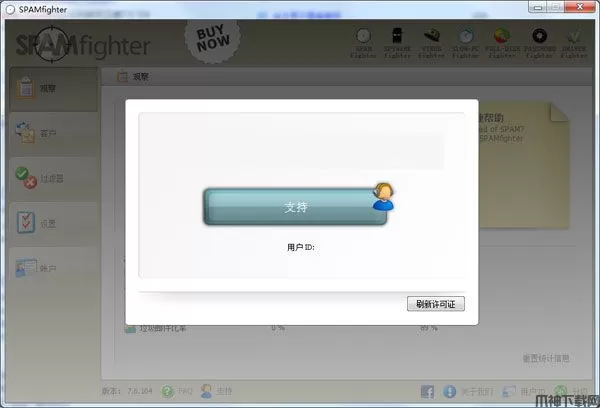
Task: Select the 客户 clients sidebar tab
Action: 54,134
